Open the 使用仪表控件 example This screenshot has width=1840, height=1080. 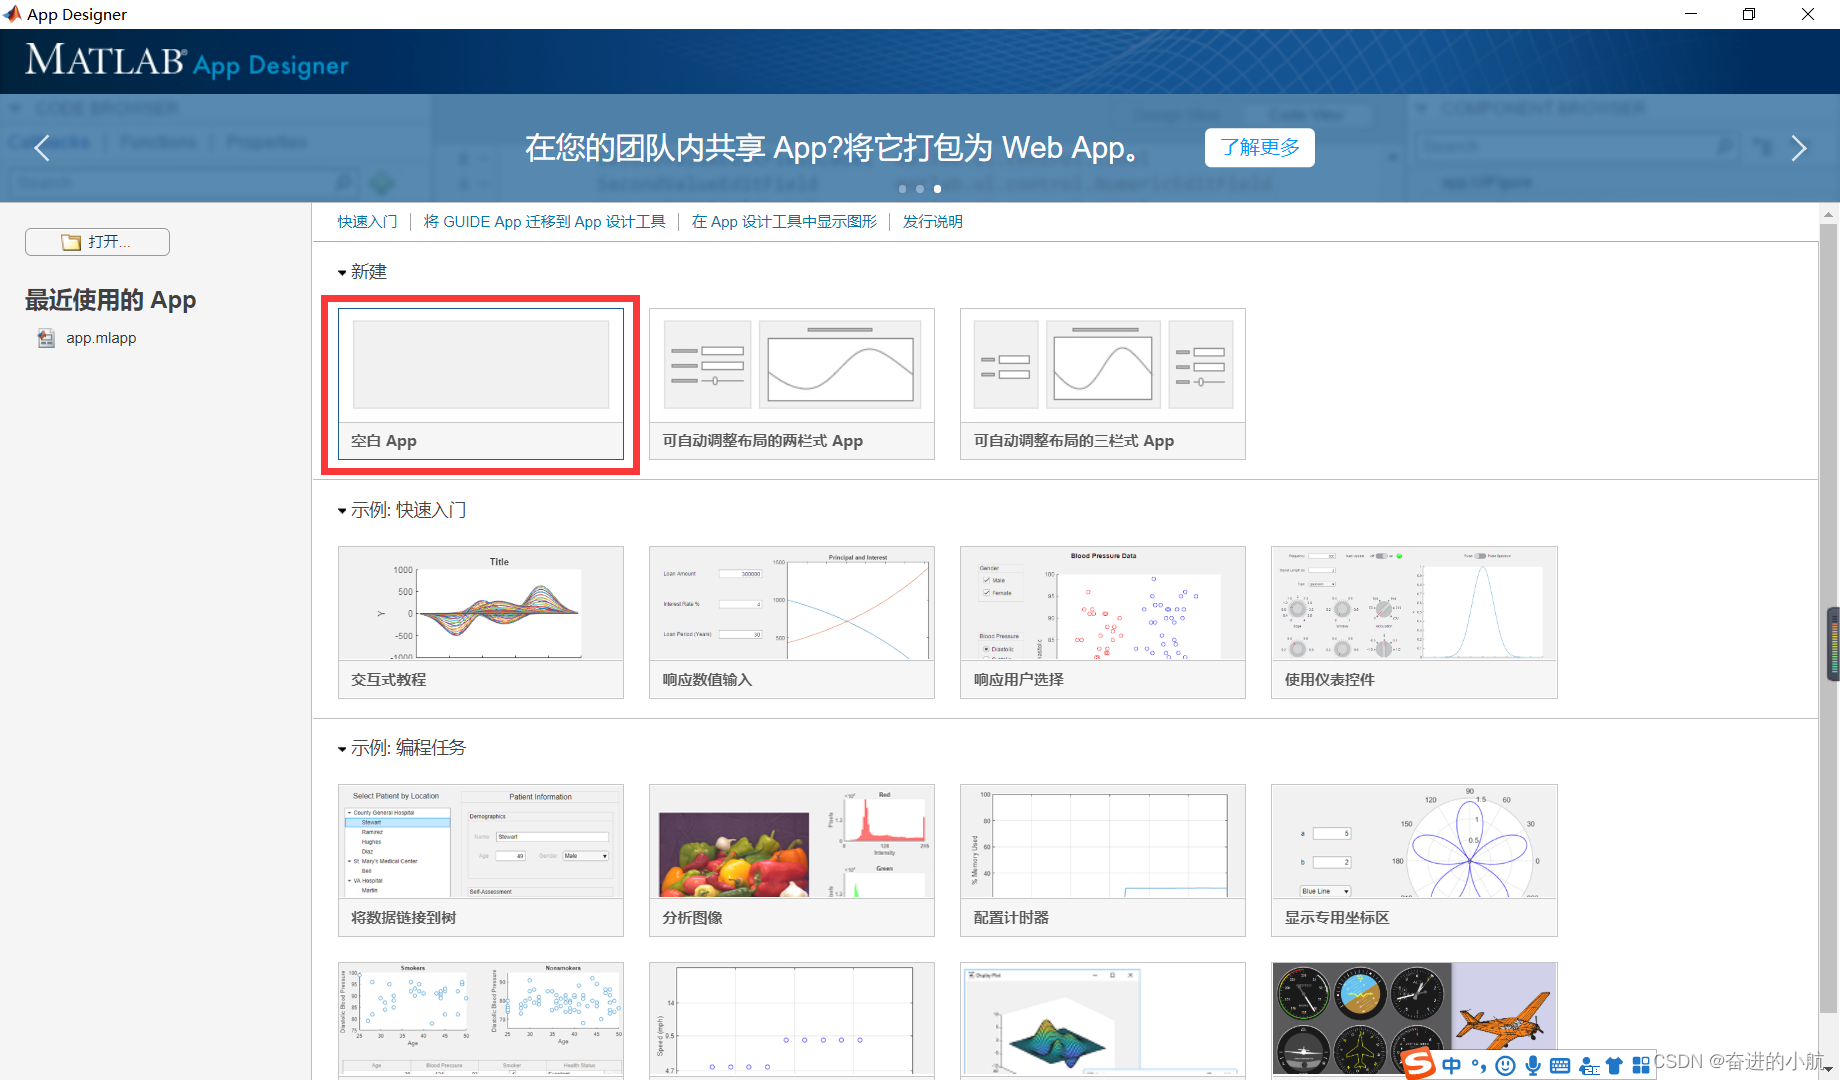click(x=1414, y=622)
